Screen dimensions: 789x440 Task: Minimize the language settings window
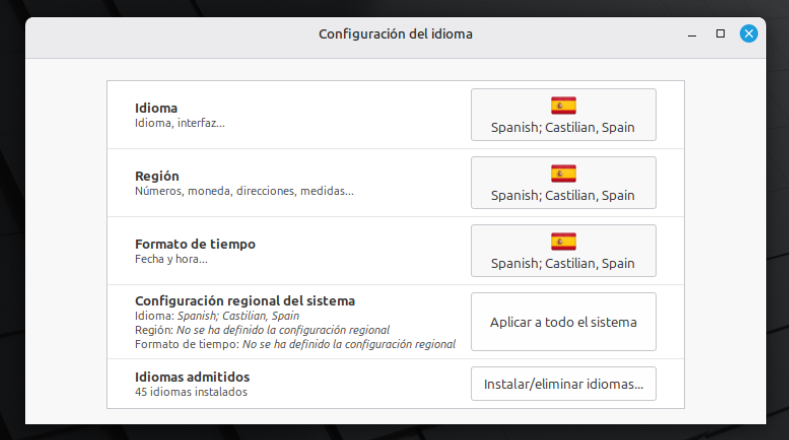tap(692, 34)
